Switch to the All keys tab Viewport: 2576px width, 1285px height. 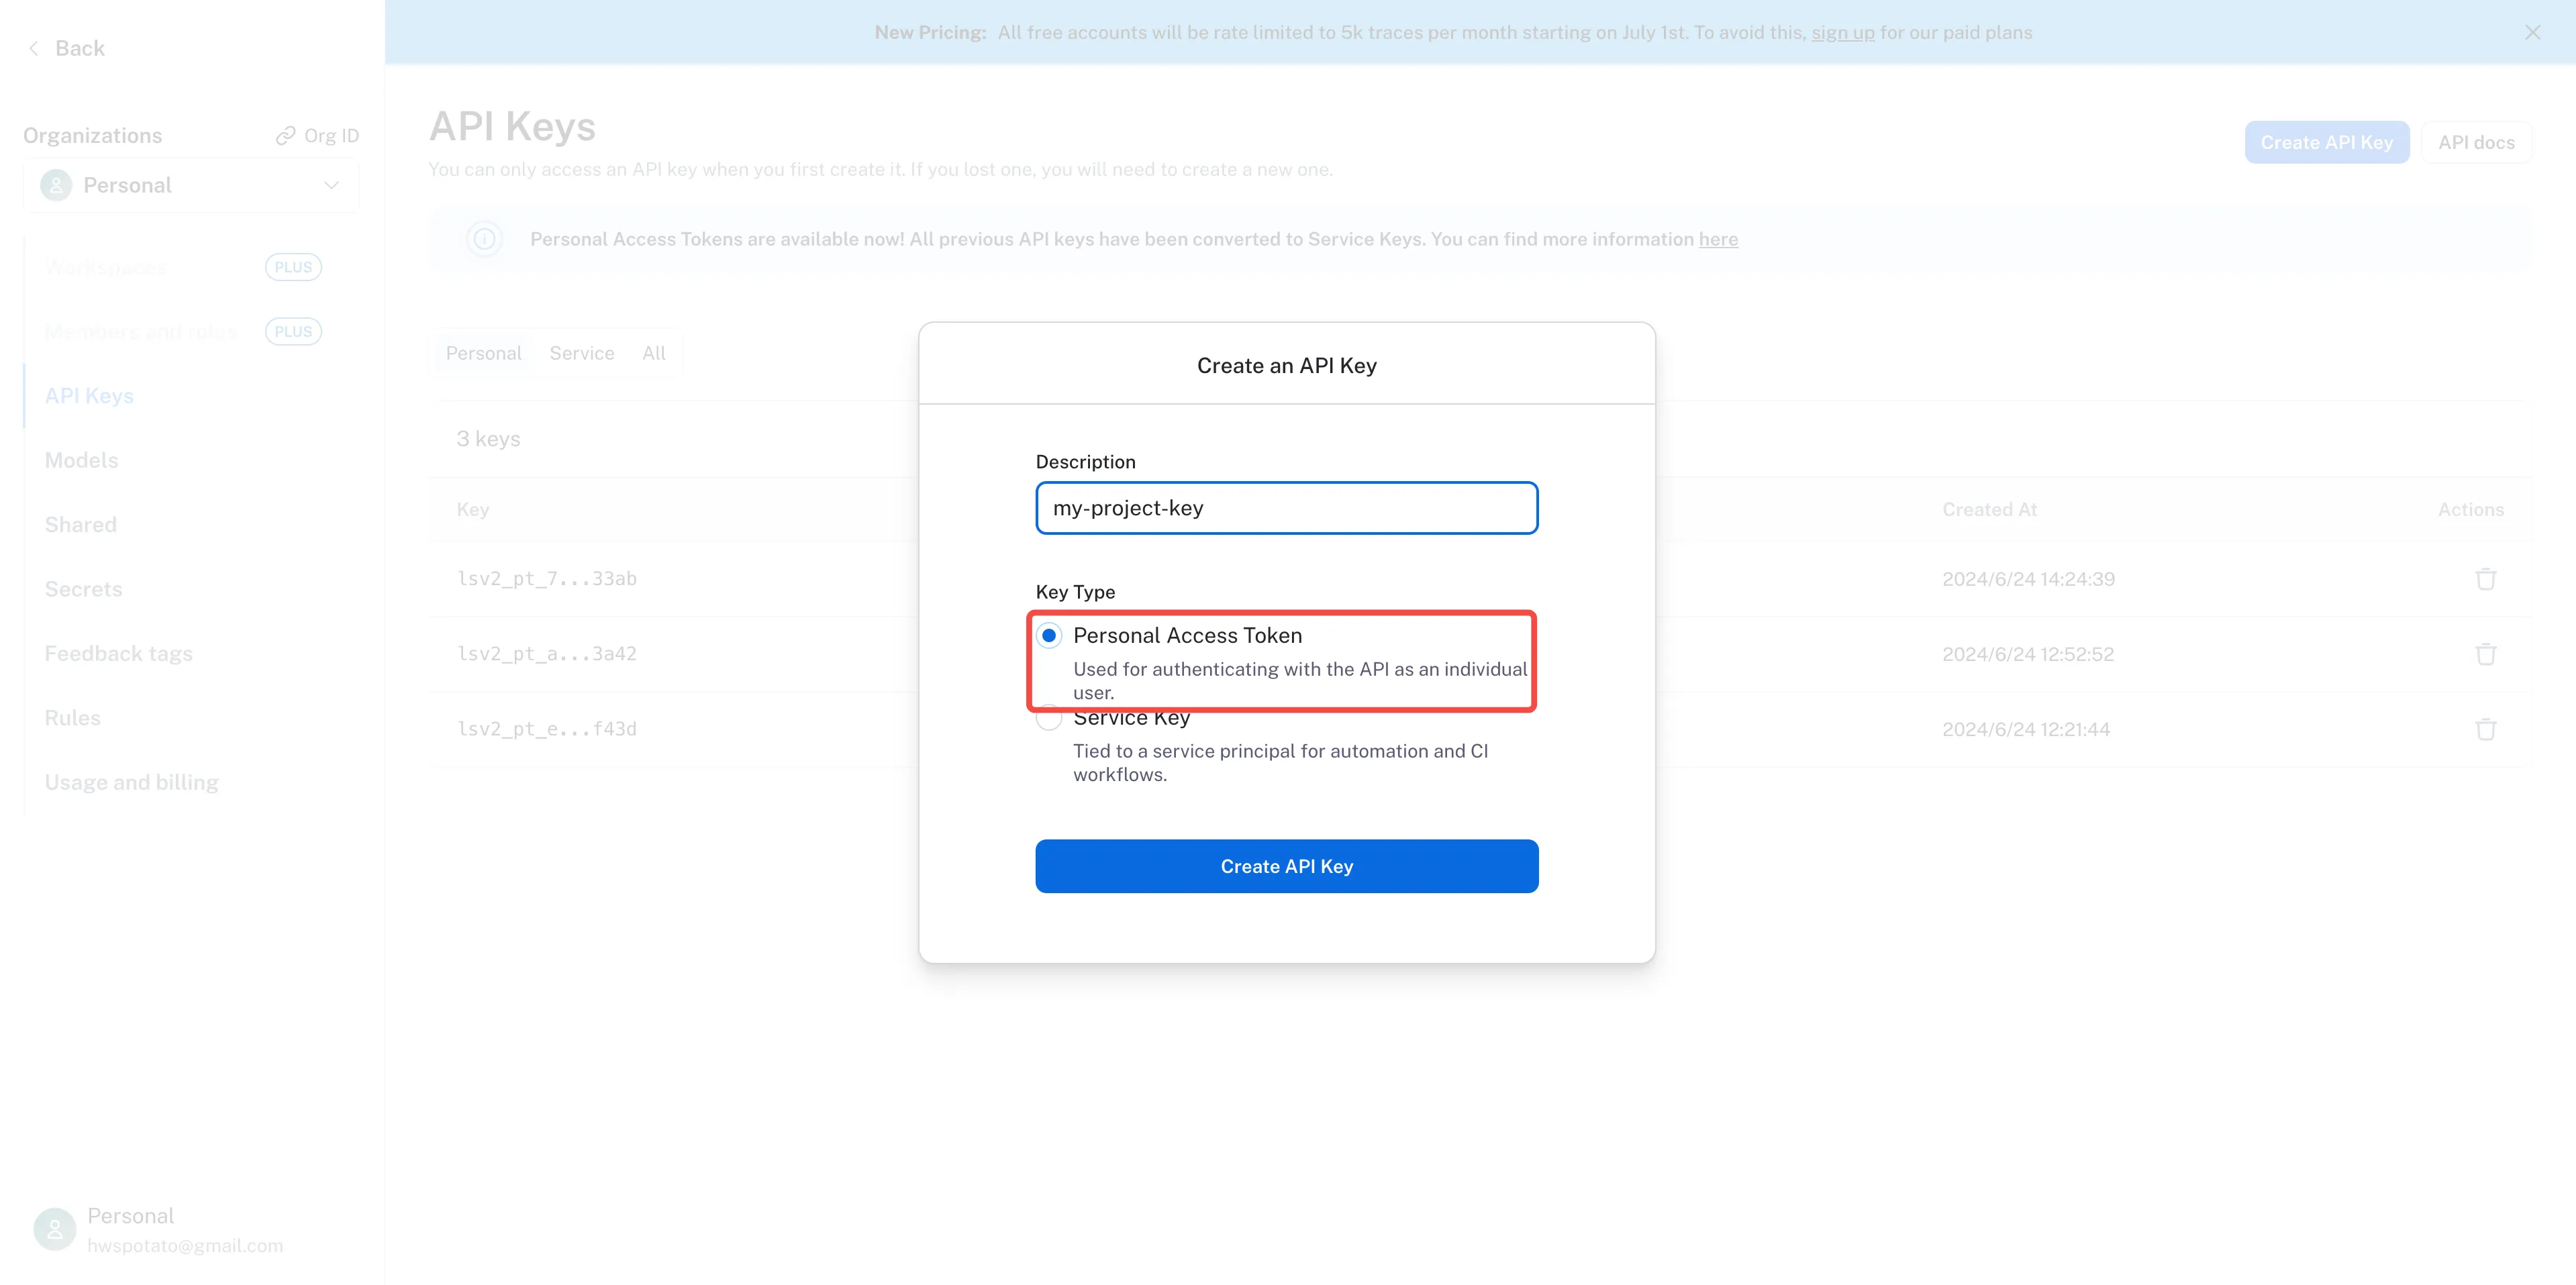click(x=653, y=353)
